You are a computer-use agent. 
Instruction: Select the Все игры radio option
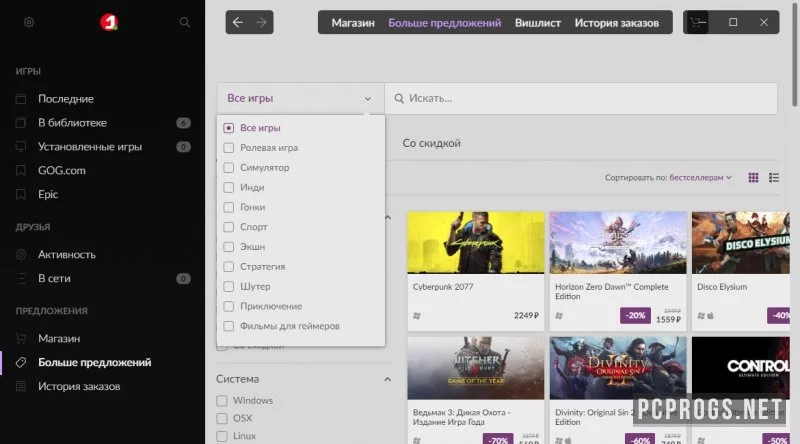pos(229,128)
